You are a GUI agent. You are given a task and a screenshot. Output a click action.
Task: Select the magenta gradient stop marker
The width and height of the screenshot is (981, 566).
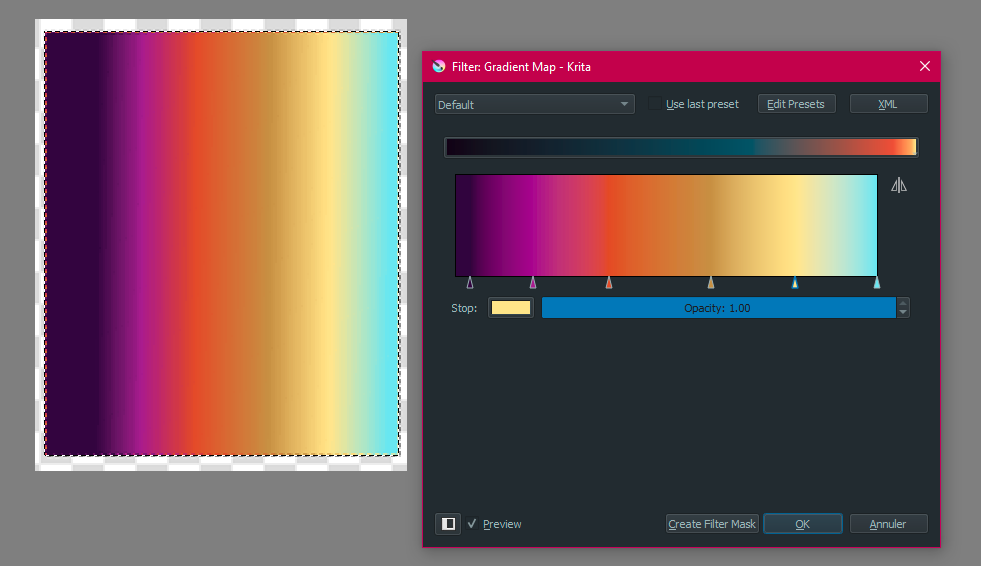(533, 283)
